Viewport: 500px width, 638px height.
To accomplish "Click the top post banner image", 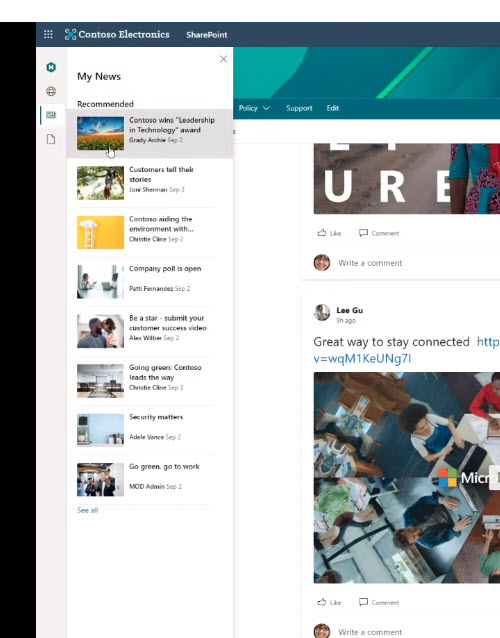I will pos(407,179).
